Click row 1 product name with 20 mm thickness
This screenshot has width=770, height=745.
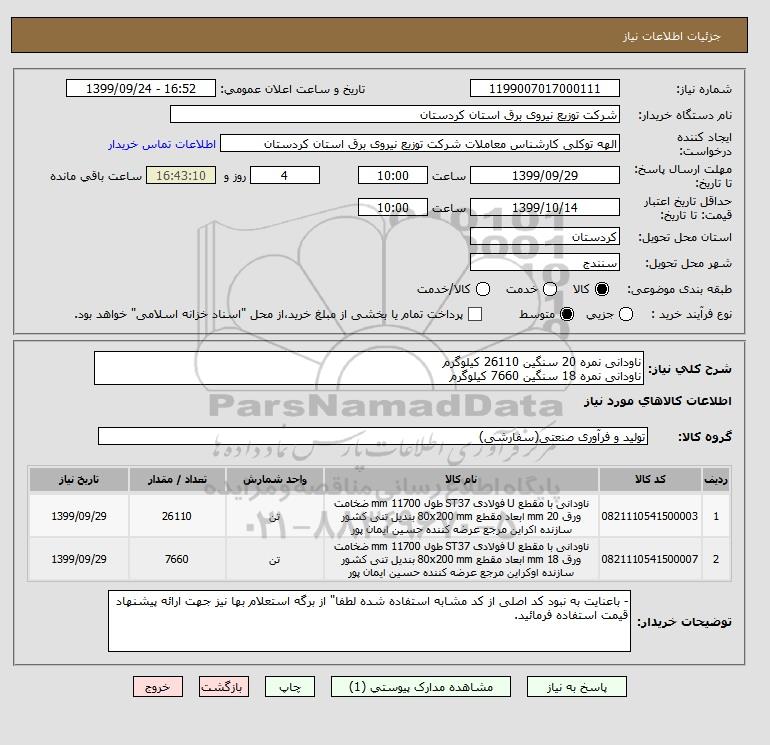[461, 517]
